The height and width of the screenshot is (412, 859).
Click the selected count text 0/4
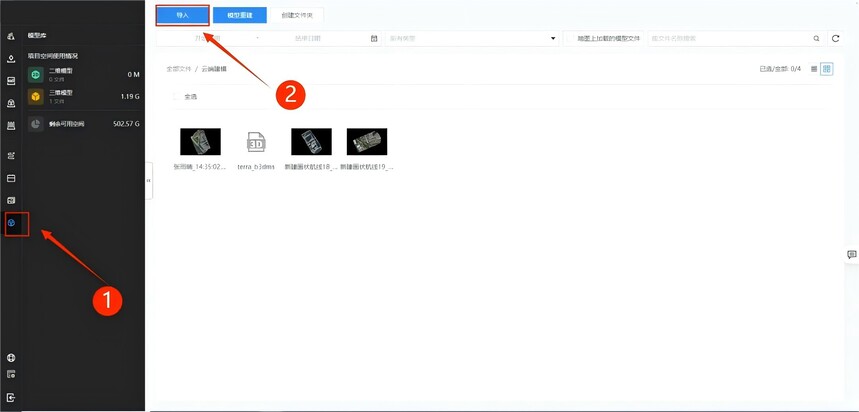point(780,69)
